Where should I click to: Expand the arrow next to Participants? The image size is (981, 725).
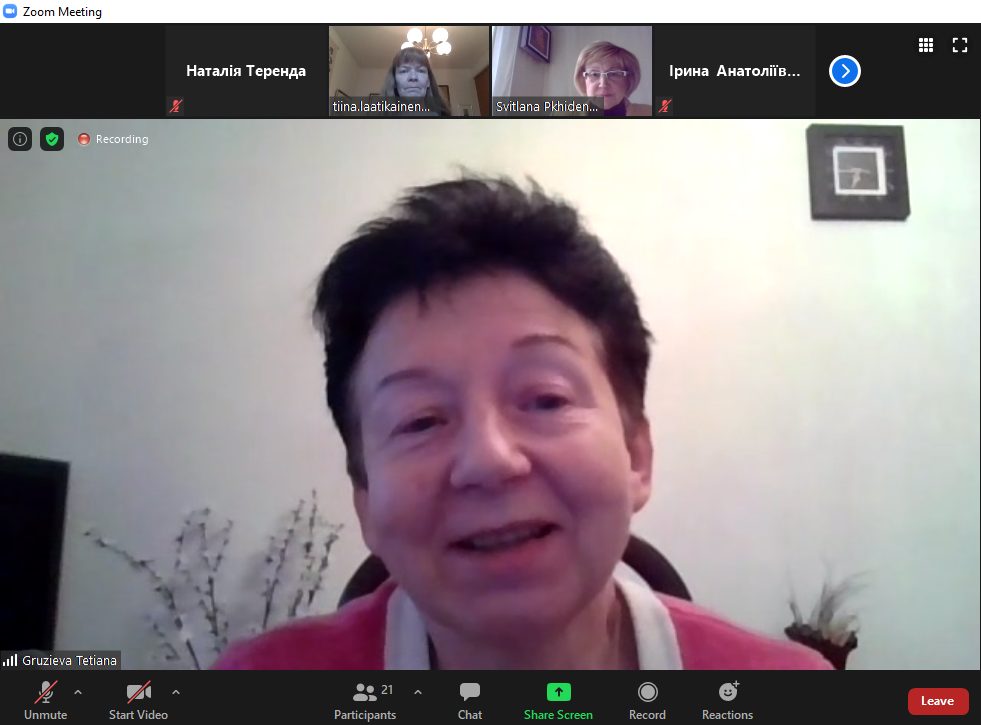click(x=418, y=691)
